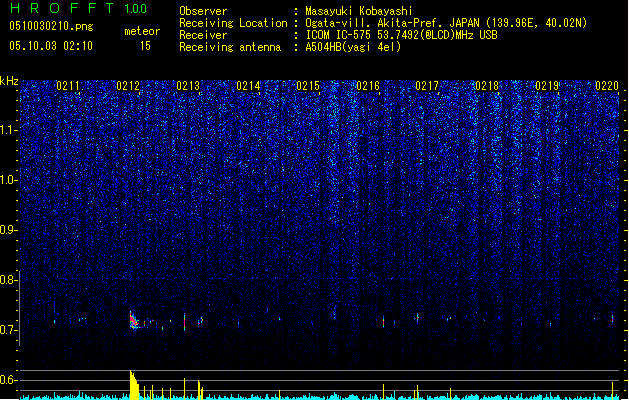Viewport: 629px width, 400px height.
Task: Click the 'Receiving Location' field label
Action: (x=233, y=23)
